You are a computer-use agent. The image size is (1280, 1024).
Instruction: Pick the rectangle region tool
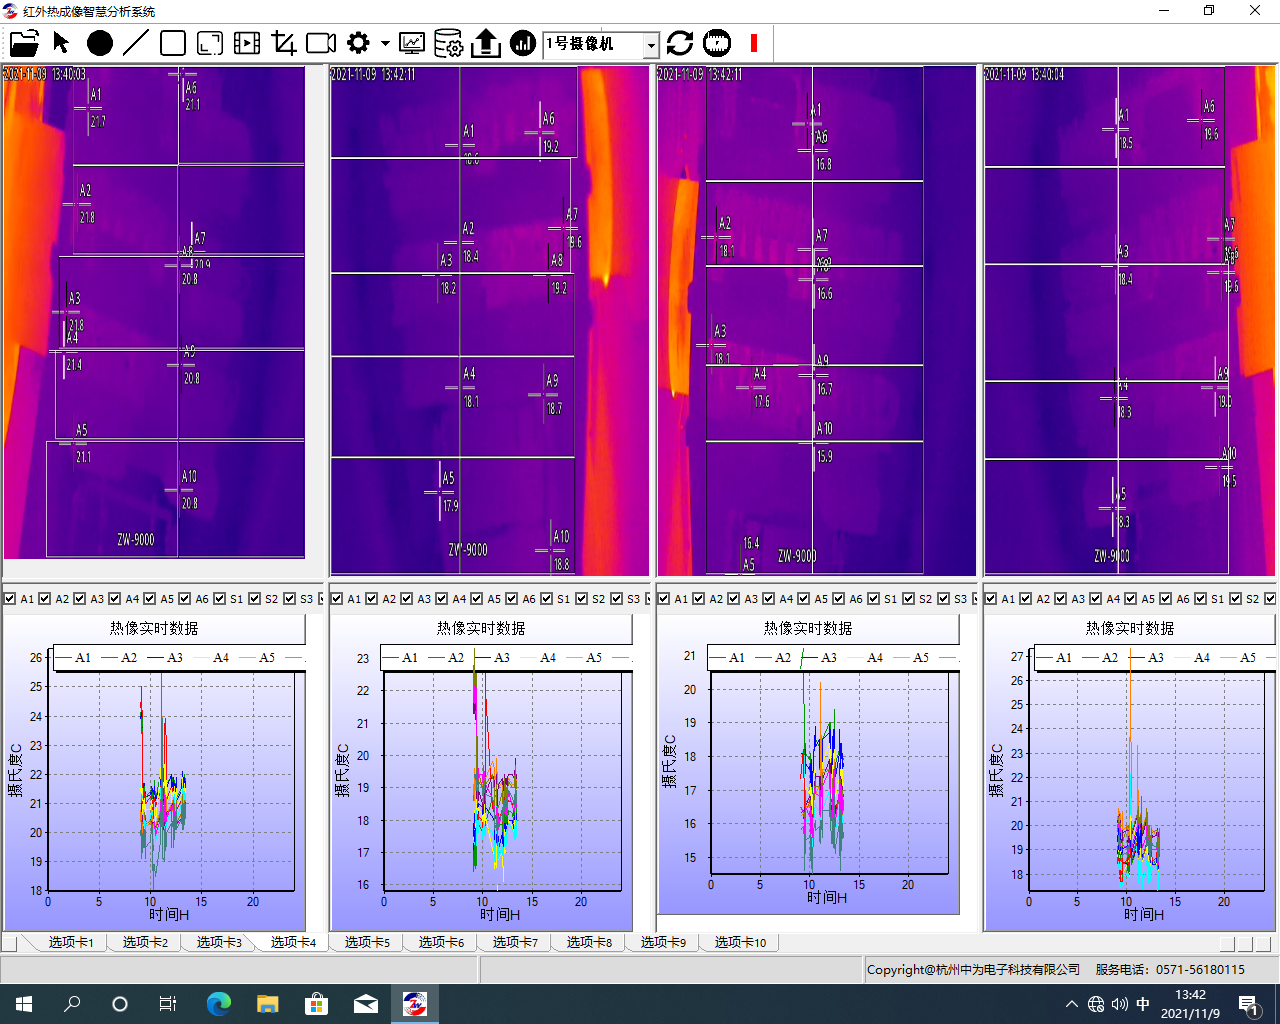pos(173,43)
